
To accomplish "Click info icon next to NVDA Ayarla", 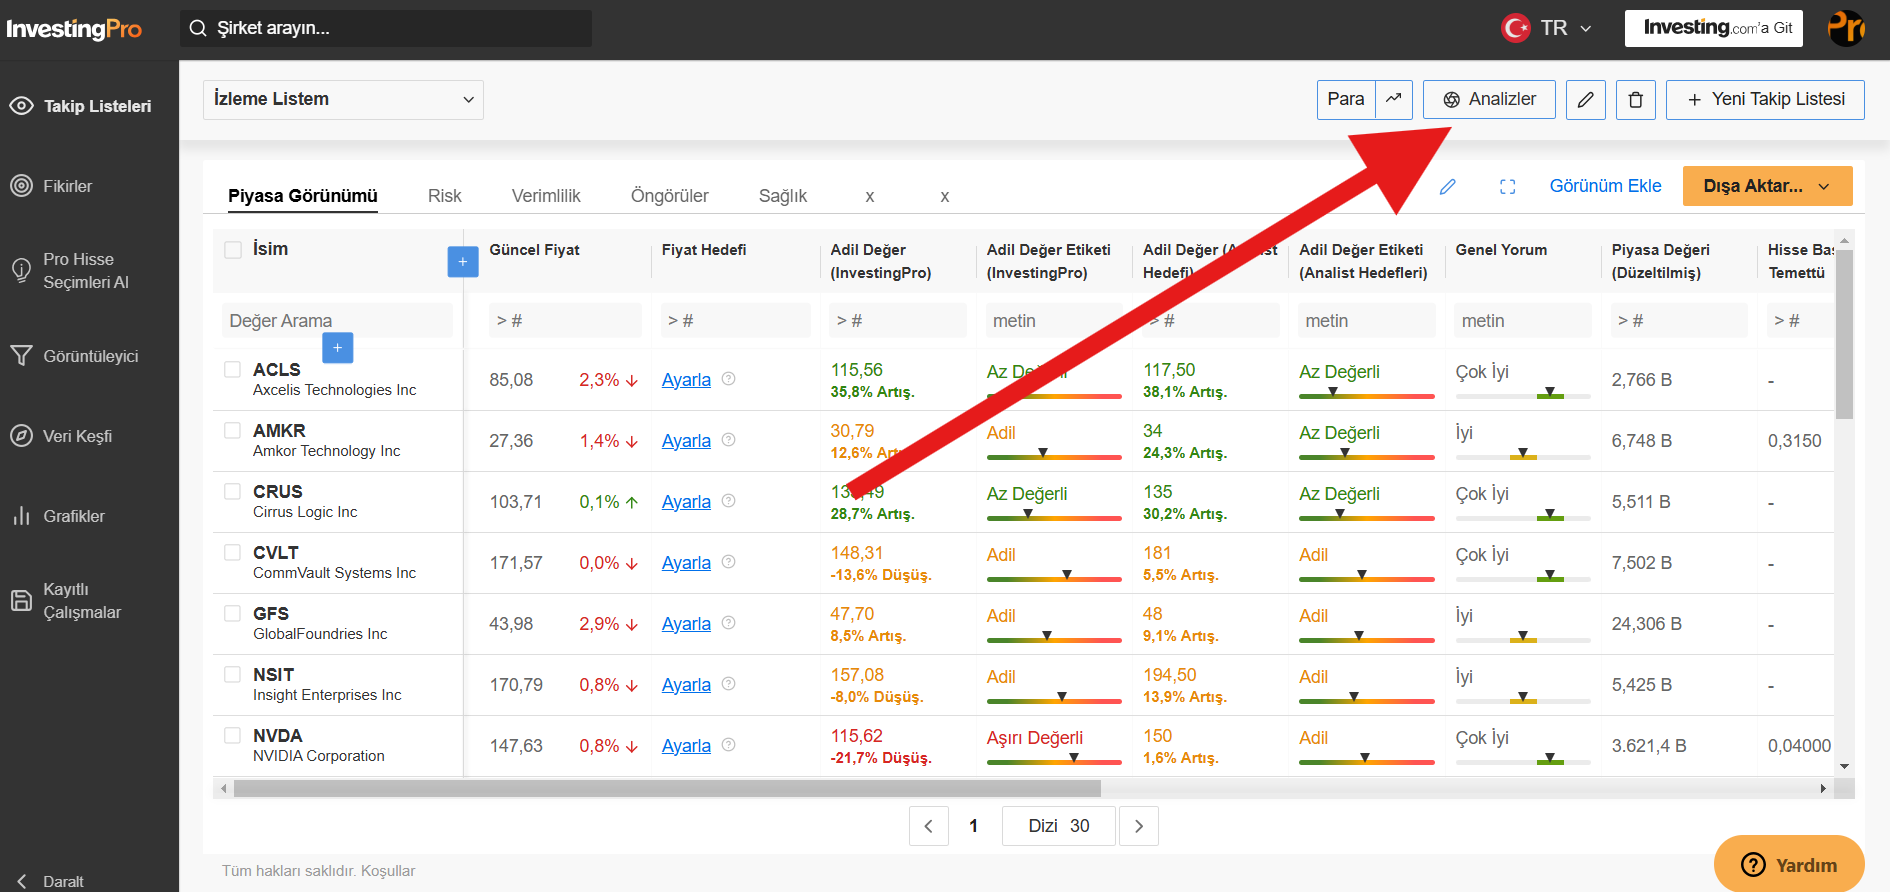I will click(728, 745).
